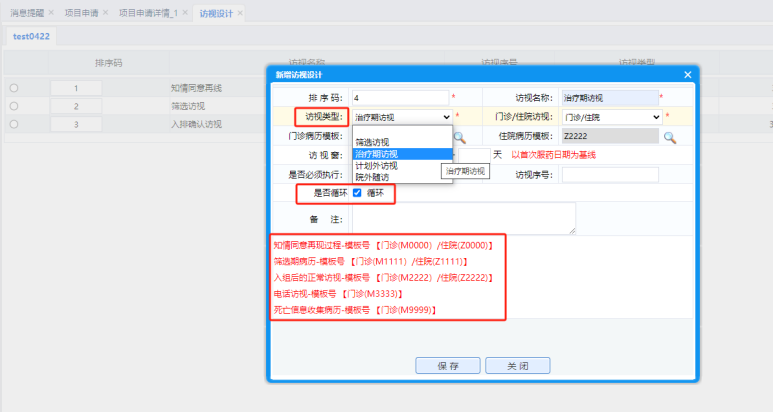Open the 访视类型 dropdown
This screenshot has width=773, height=413.
point(402,117)
